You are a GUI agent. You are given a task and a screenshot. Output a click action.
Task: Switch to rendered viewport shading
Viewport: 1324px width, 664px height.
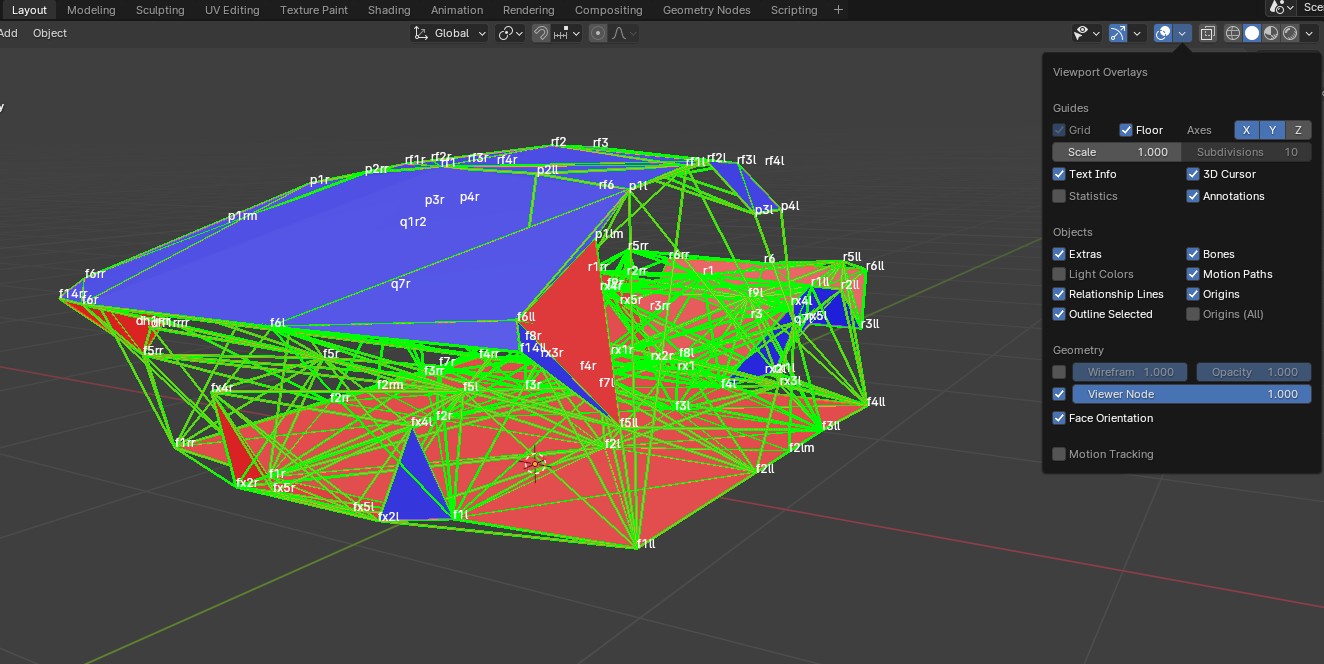pos(1290,33)
